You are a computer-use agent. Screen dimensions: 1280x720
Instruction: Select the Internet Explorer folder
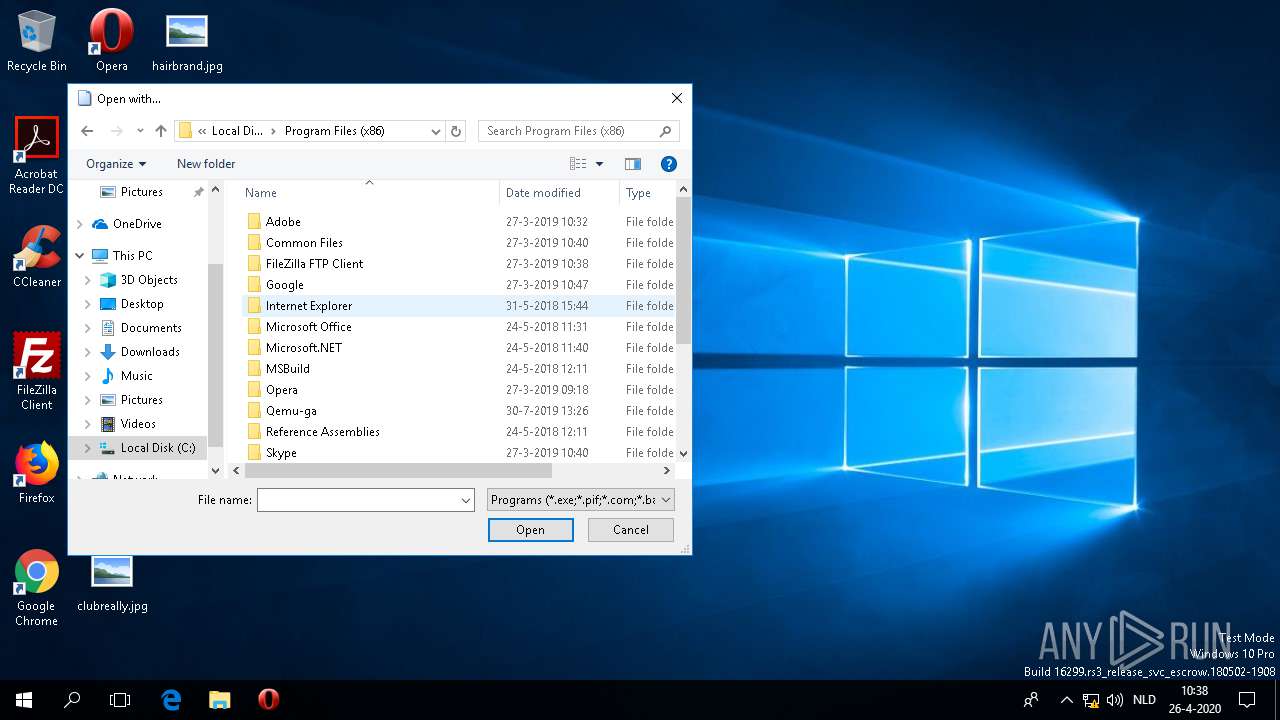click(x=459, y=306)
